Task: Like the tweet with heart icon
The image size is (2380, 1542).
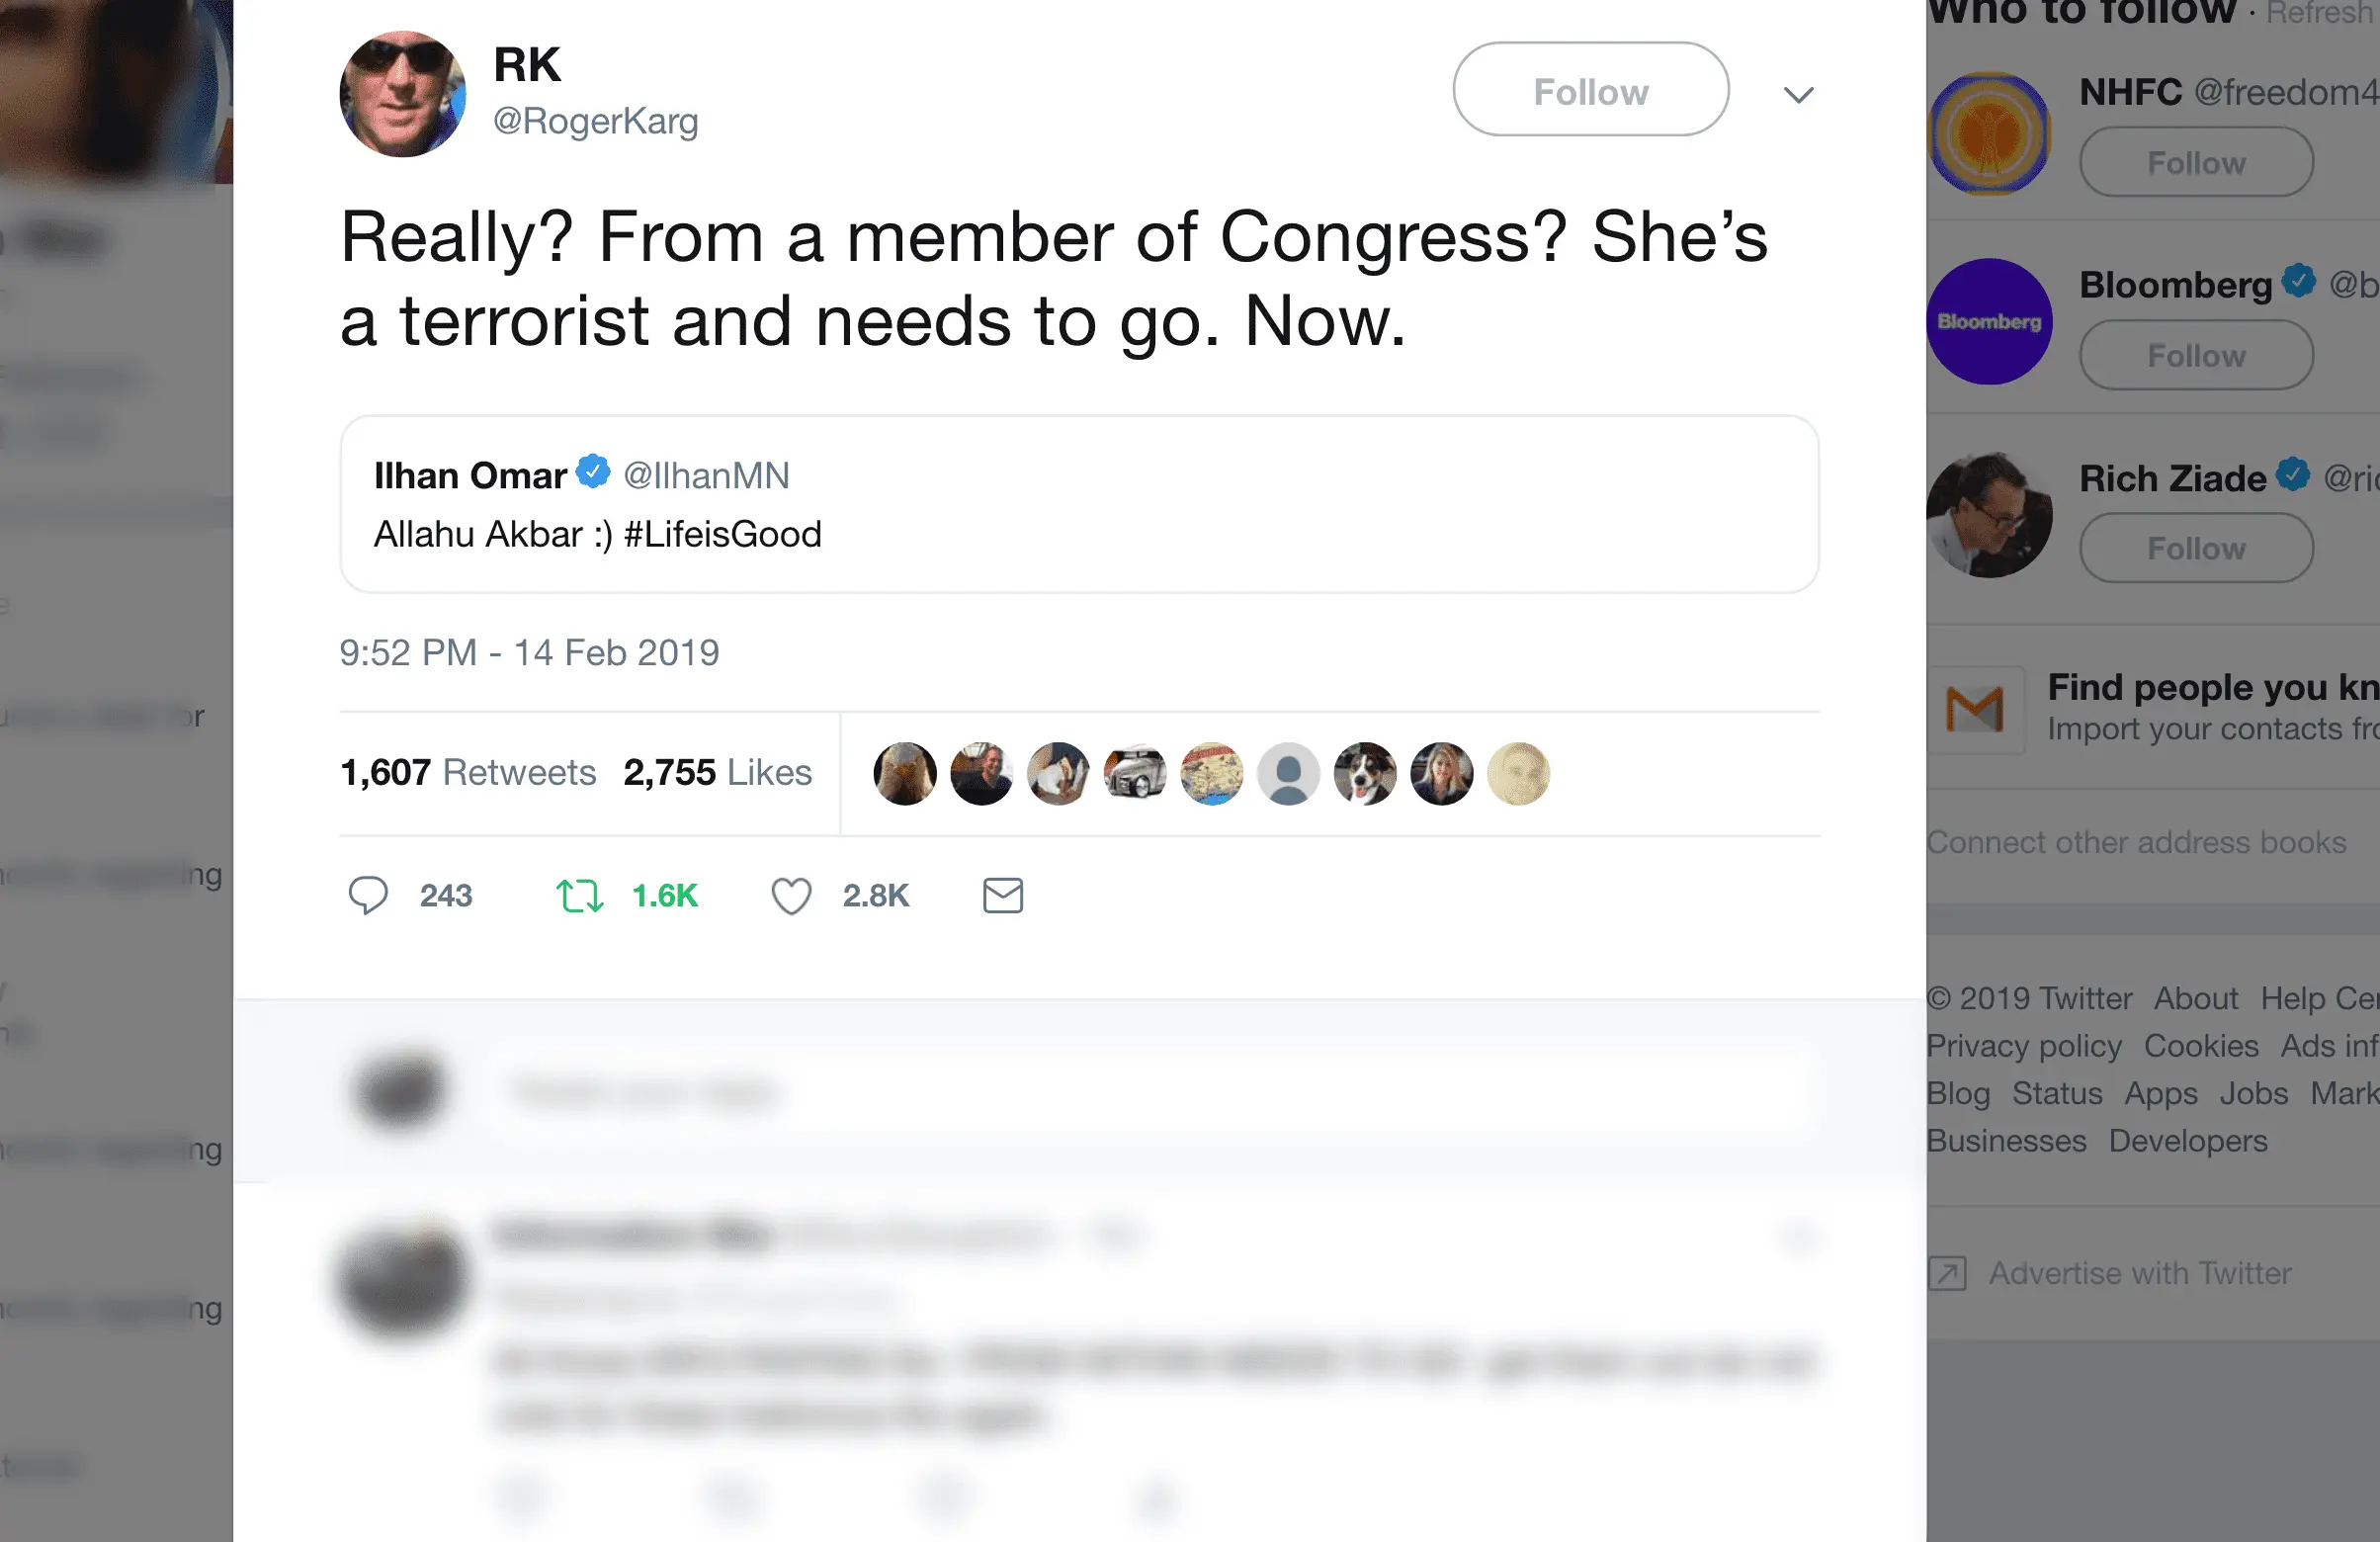Action: 791,895
